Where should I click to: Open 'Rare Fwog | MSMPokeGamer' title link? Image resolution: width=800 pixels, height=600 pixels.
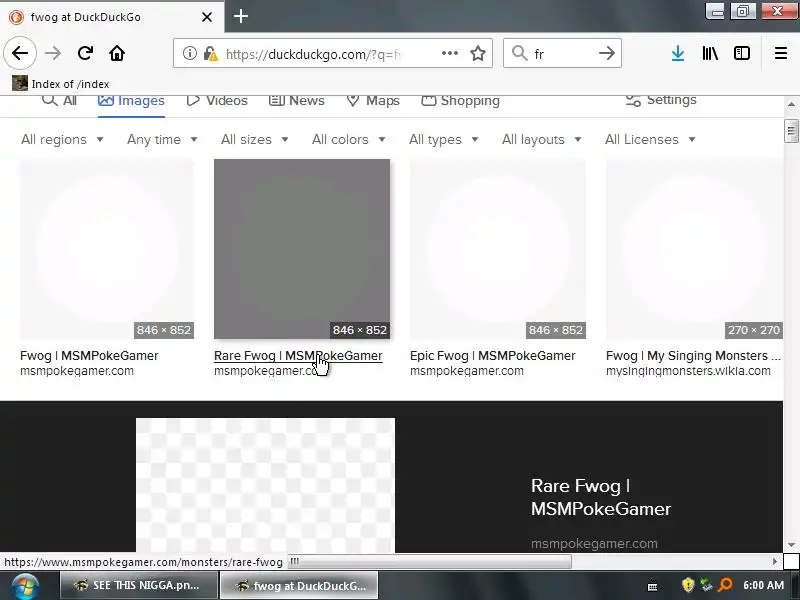tap(298, 356)
